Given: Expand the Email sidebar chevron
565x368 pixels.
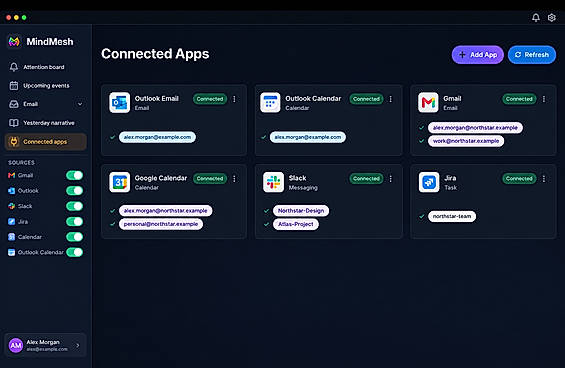Looking at the screenshot, I should [x=80, y=104].
